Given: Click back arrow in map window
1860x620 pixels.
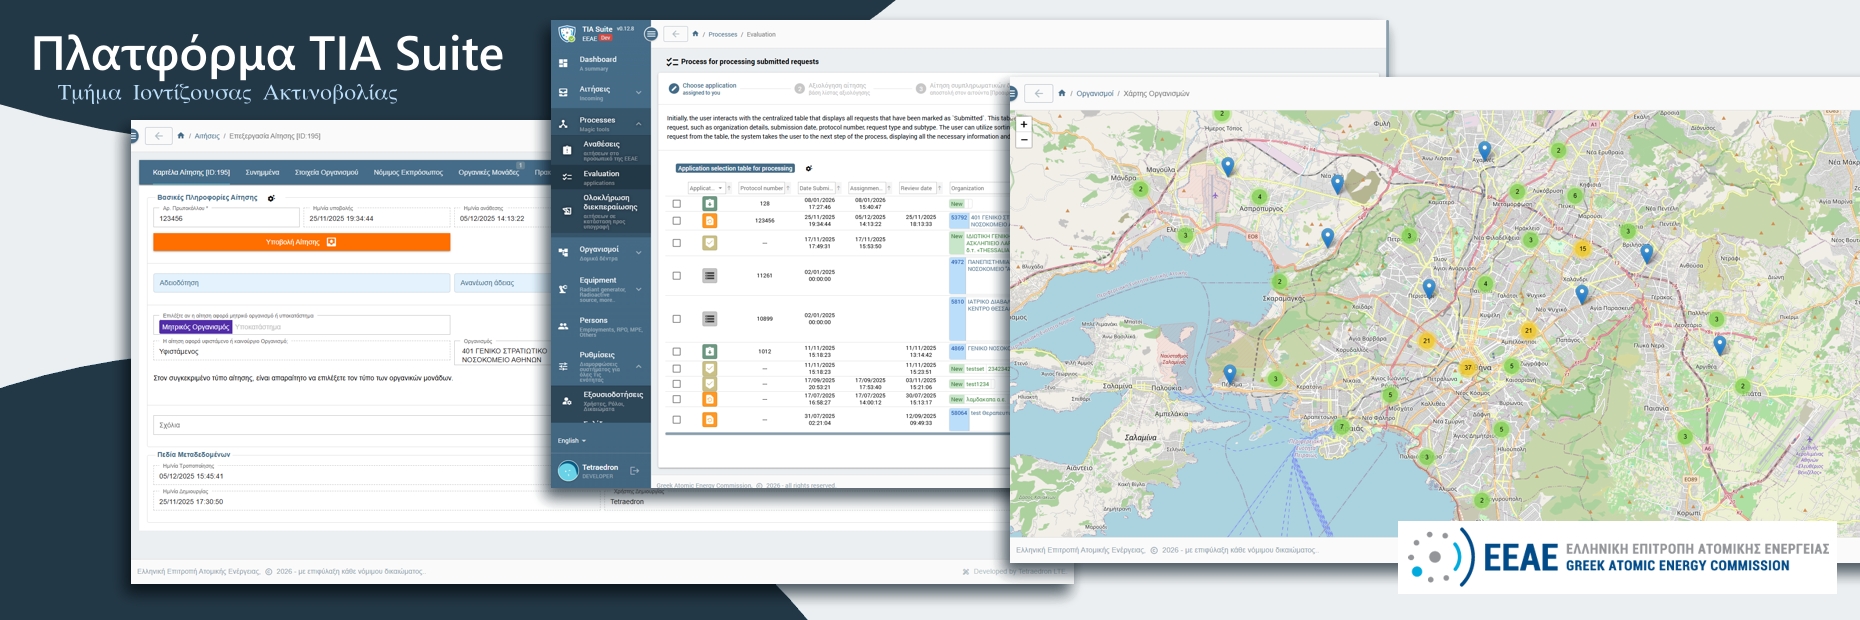Looking at the screenshot, I should click(x=1039, y=93).
